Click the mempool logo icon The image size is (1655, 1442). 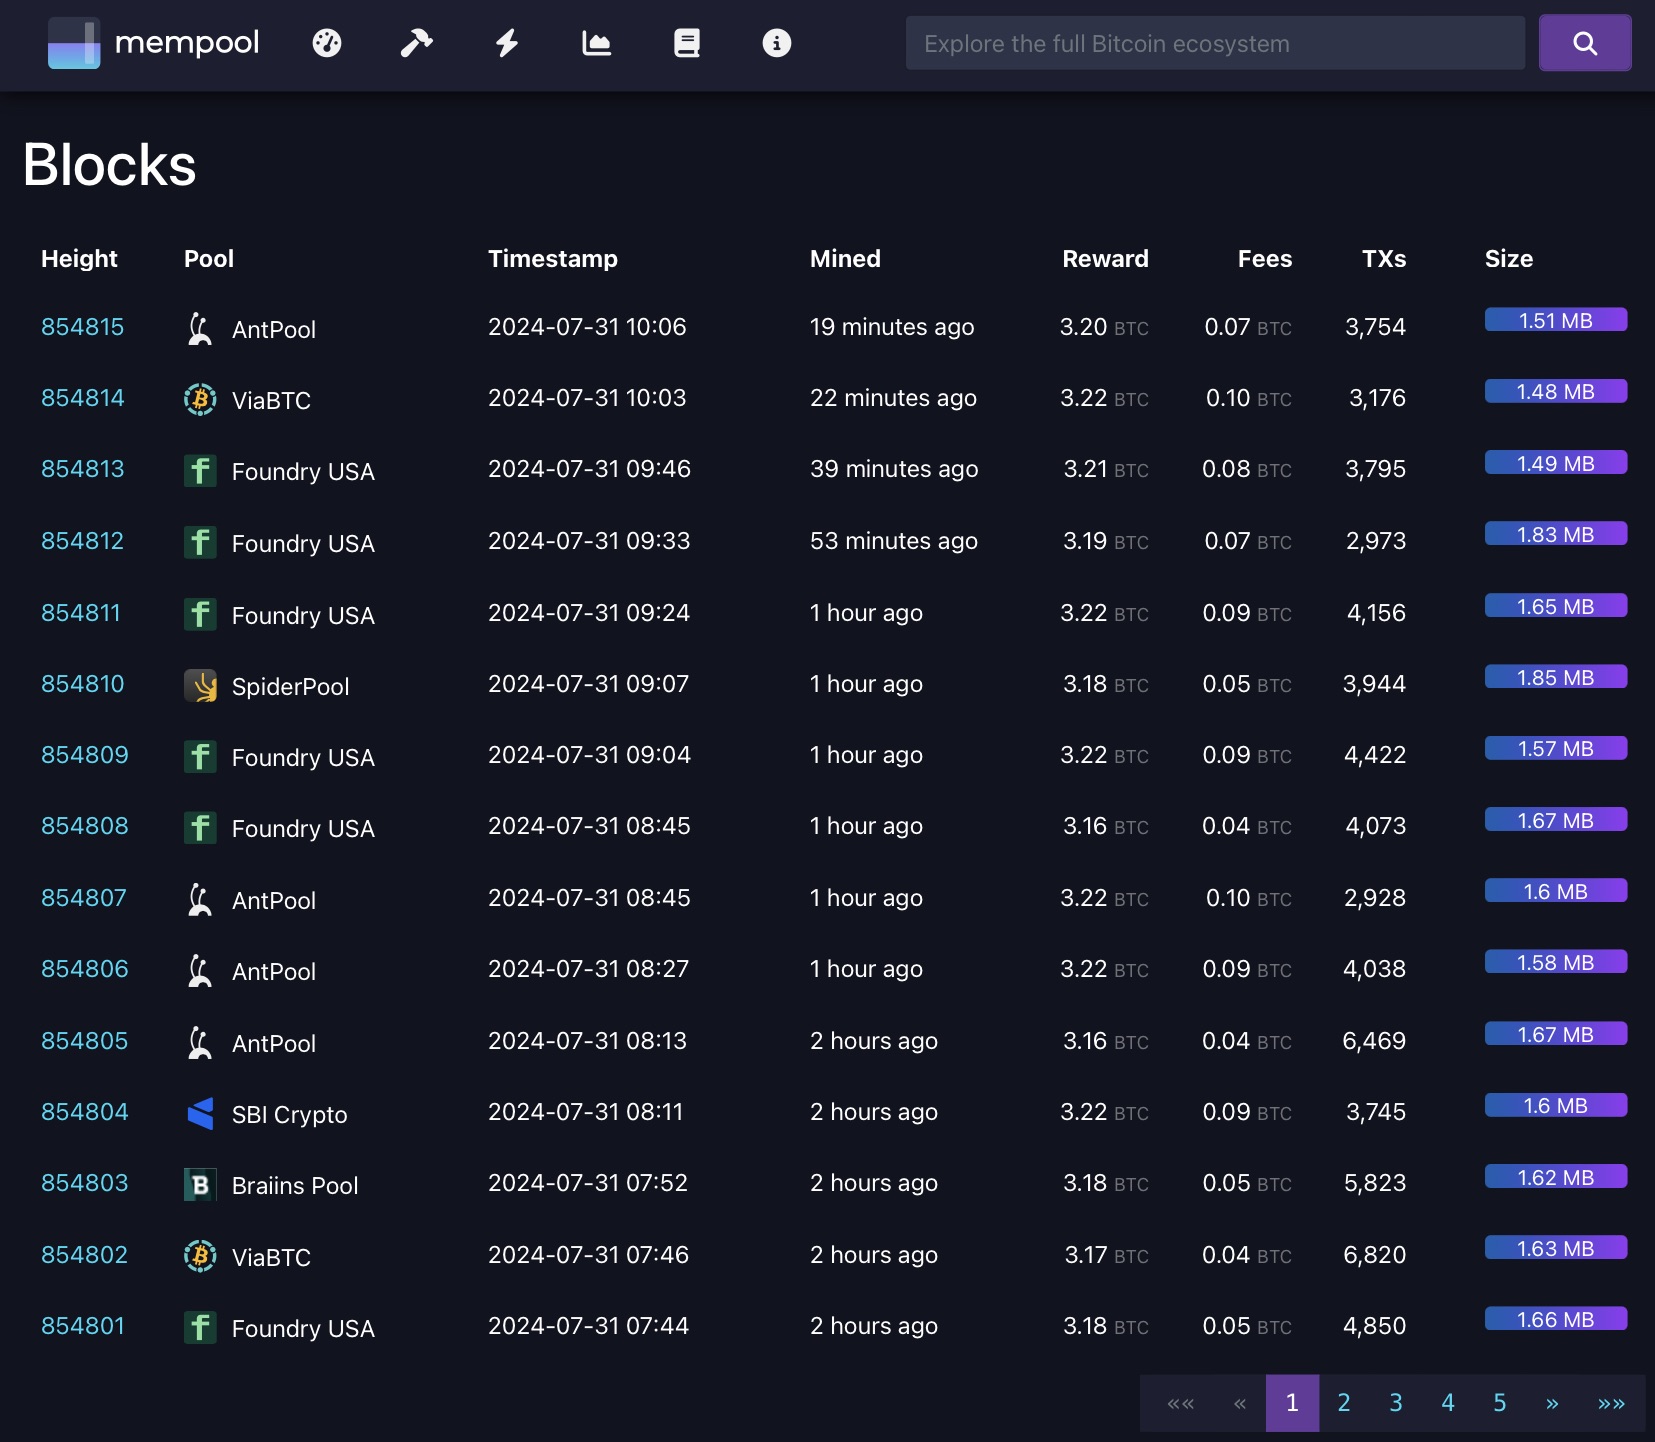pyautogui.click(x=74, y=43)
